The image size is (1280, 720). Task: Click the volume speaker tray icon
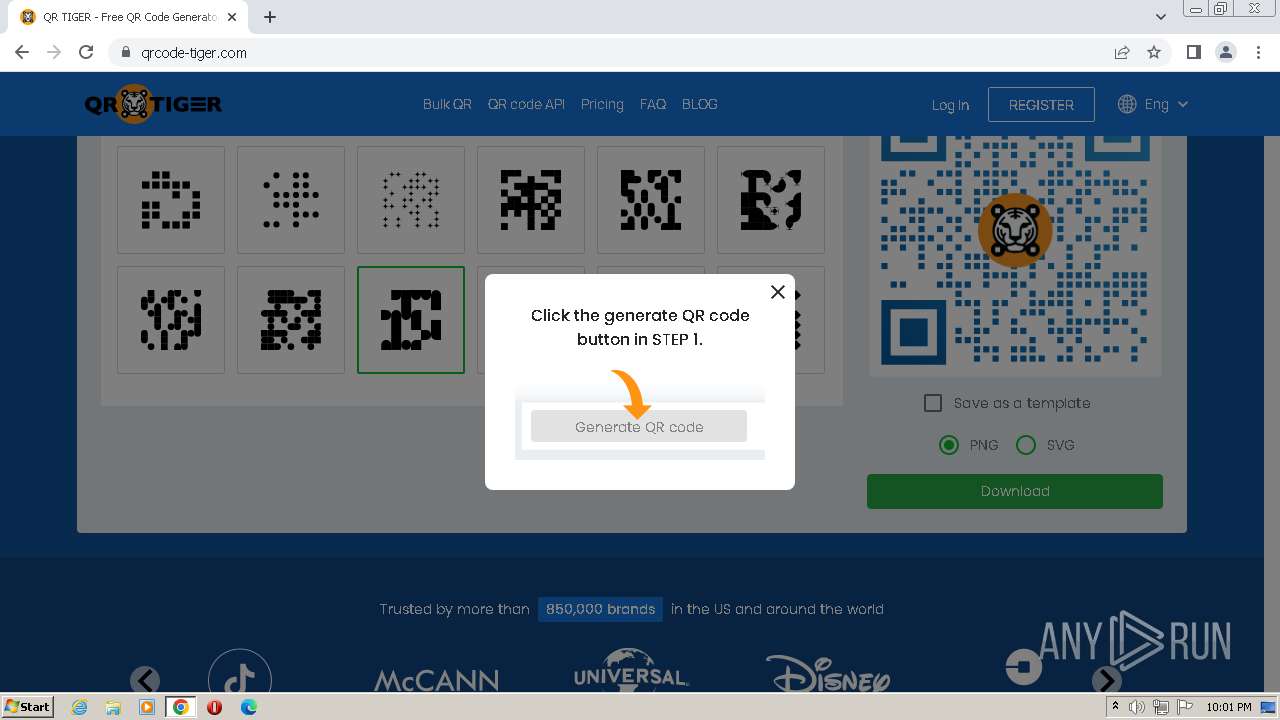[1136, 707]
